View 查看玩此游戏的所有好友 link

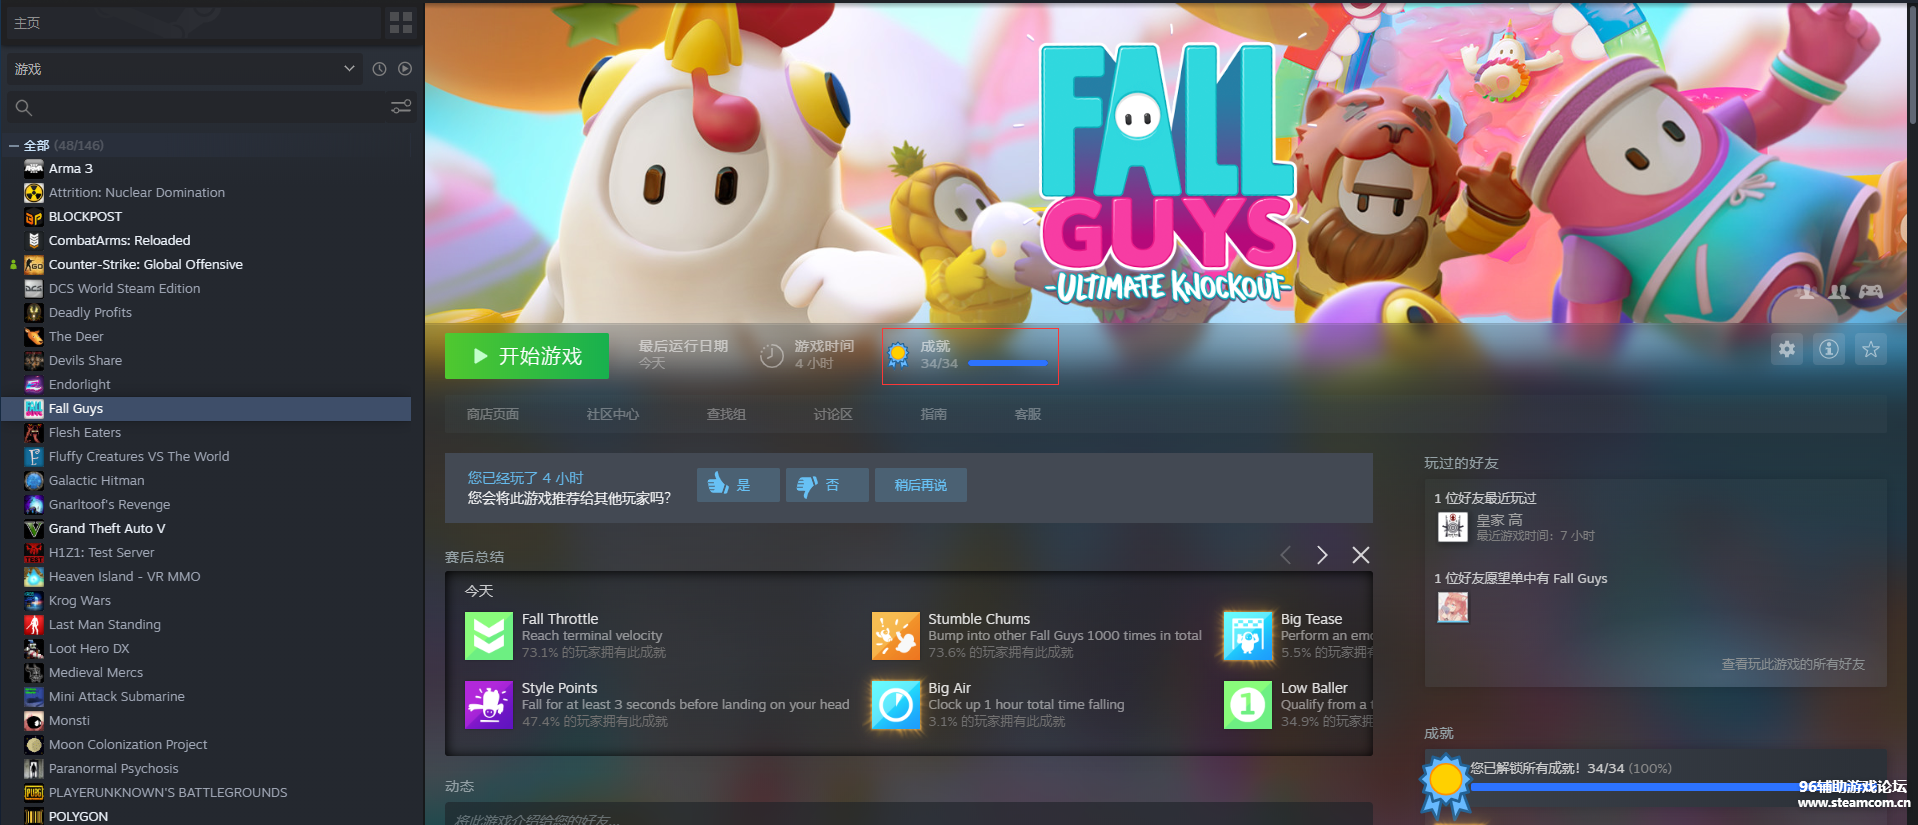point(1793,664)
